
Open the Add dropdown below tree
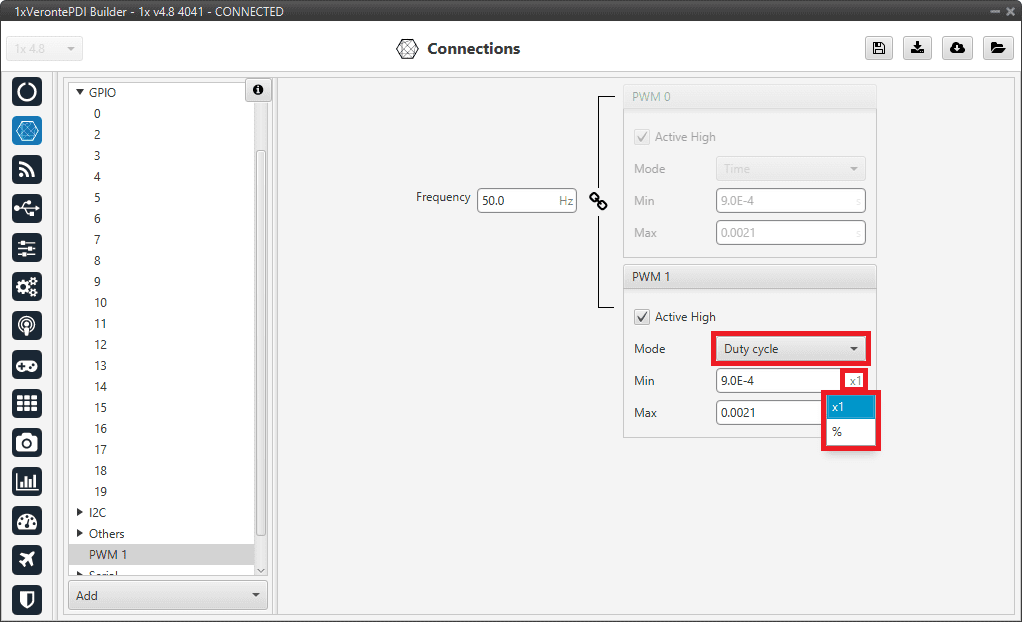pyautogui.click(x=168, y=595)
